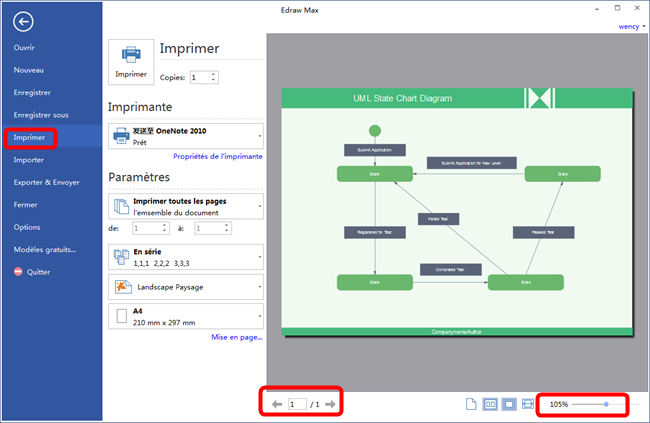Increase copies with the up spinner
The width and height of the screenshot is (650, 423).
[213, 75]
